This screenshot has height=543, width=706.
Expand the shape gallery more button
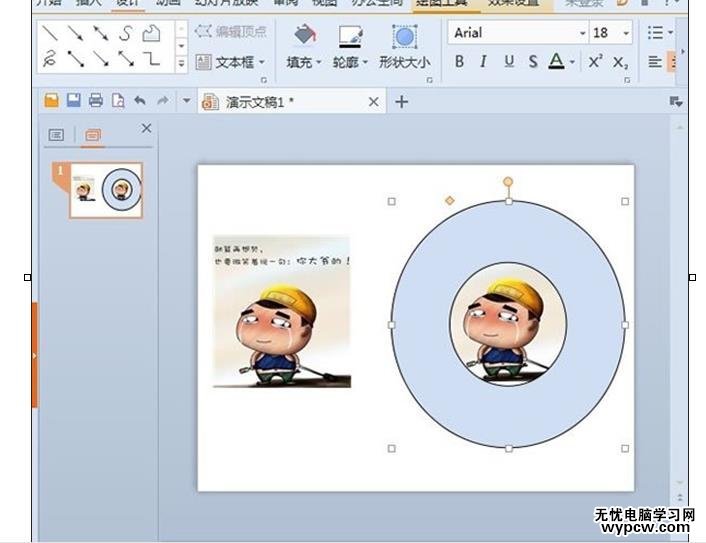tap(181, 63)
